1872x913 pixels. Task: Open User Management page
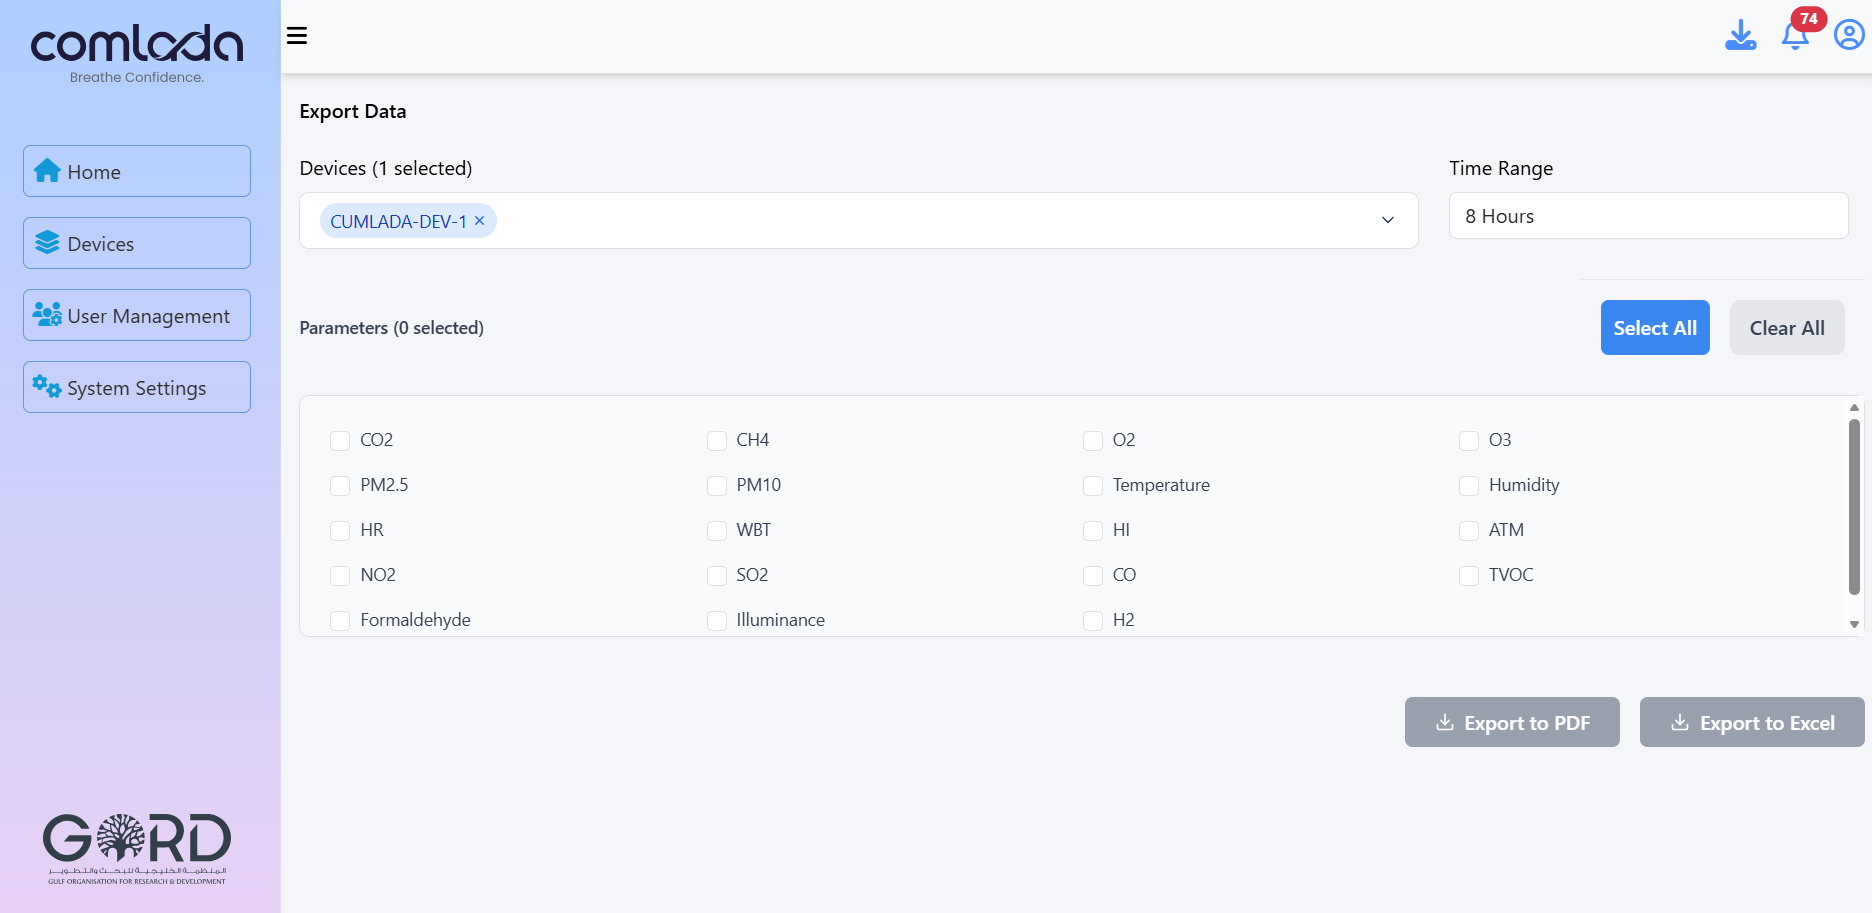click(137, 315)
